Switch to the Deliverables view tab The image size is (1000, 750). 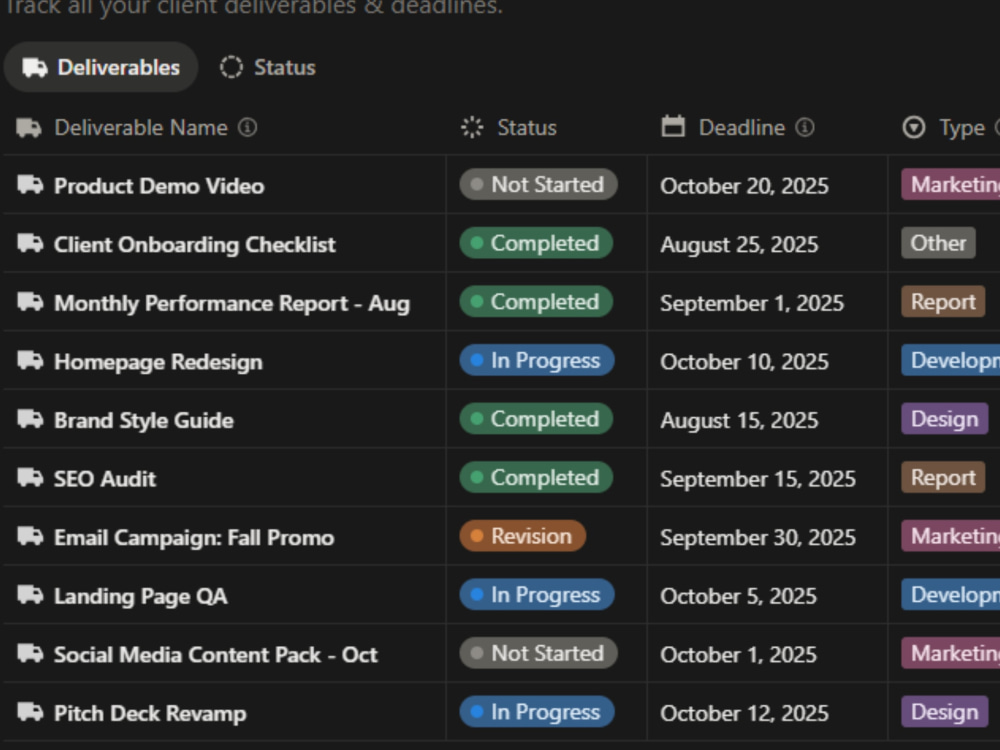101,67
